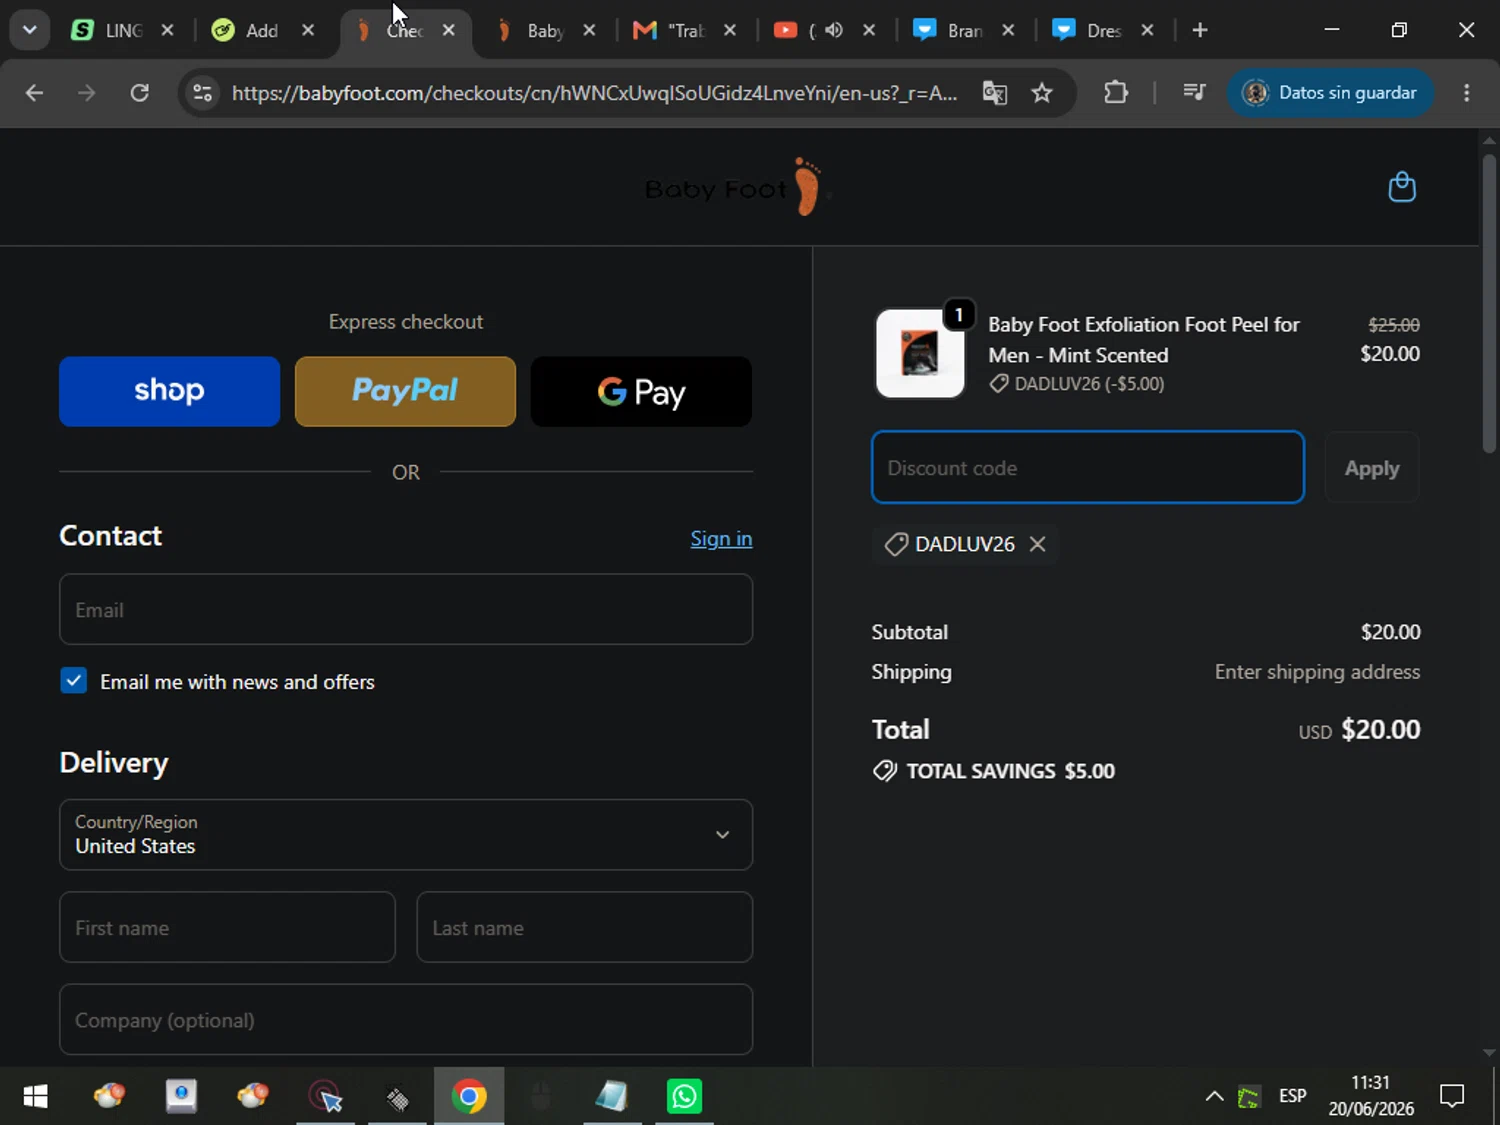View site information icon in address bar
1500x1125 pixels.
(x=202, y=93)
